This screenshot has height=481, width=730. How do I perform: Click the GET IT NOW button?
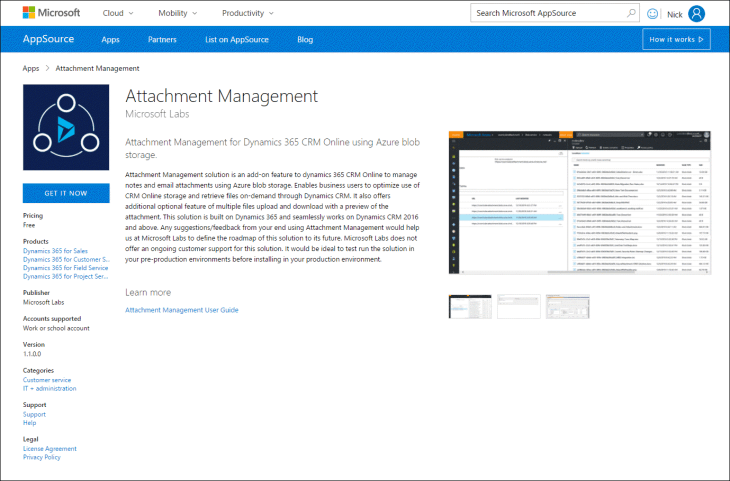pyautogui.click(x=66, y=193)
